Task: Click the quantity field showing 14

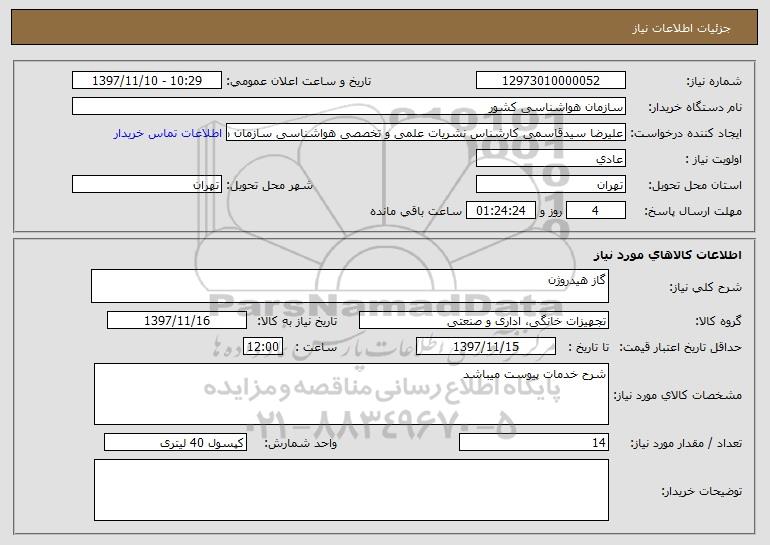Action: [534, 442]
